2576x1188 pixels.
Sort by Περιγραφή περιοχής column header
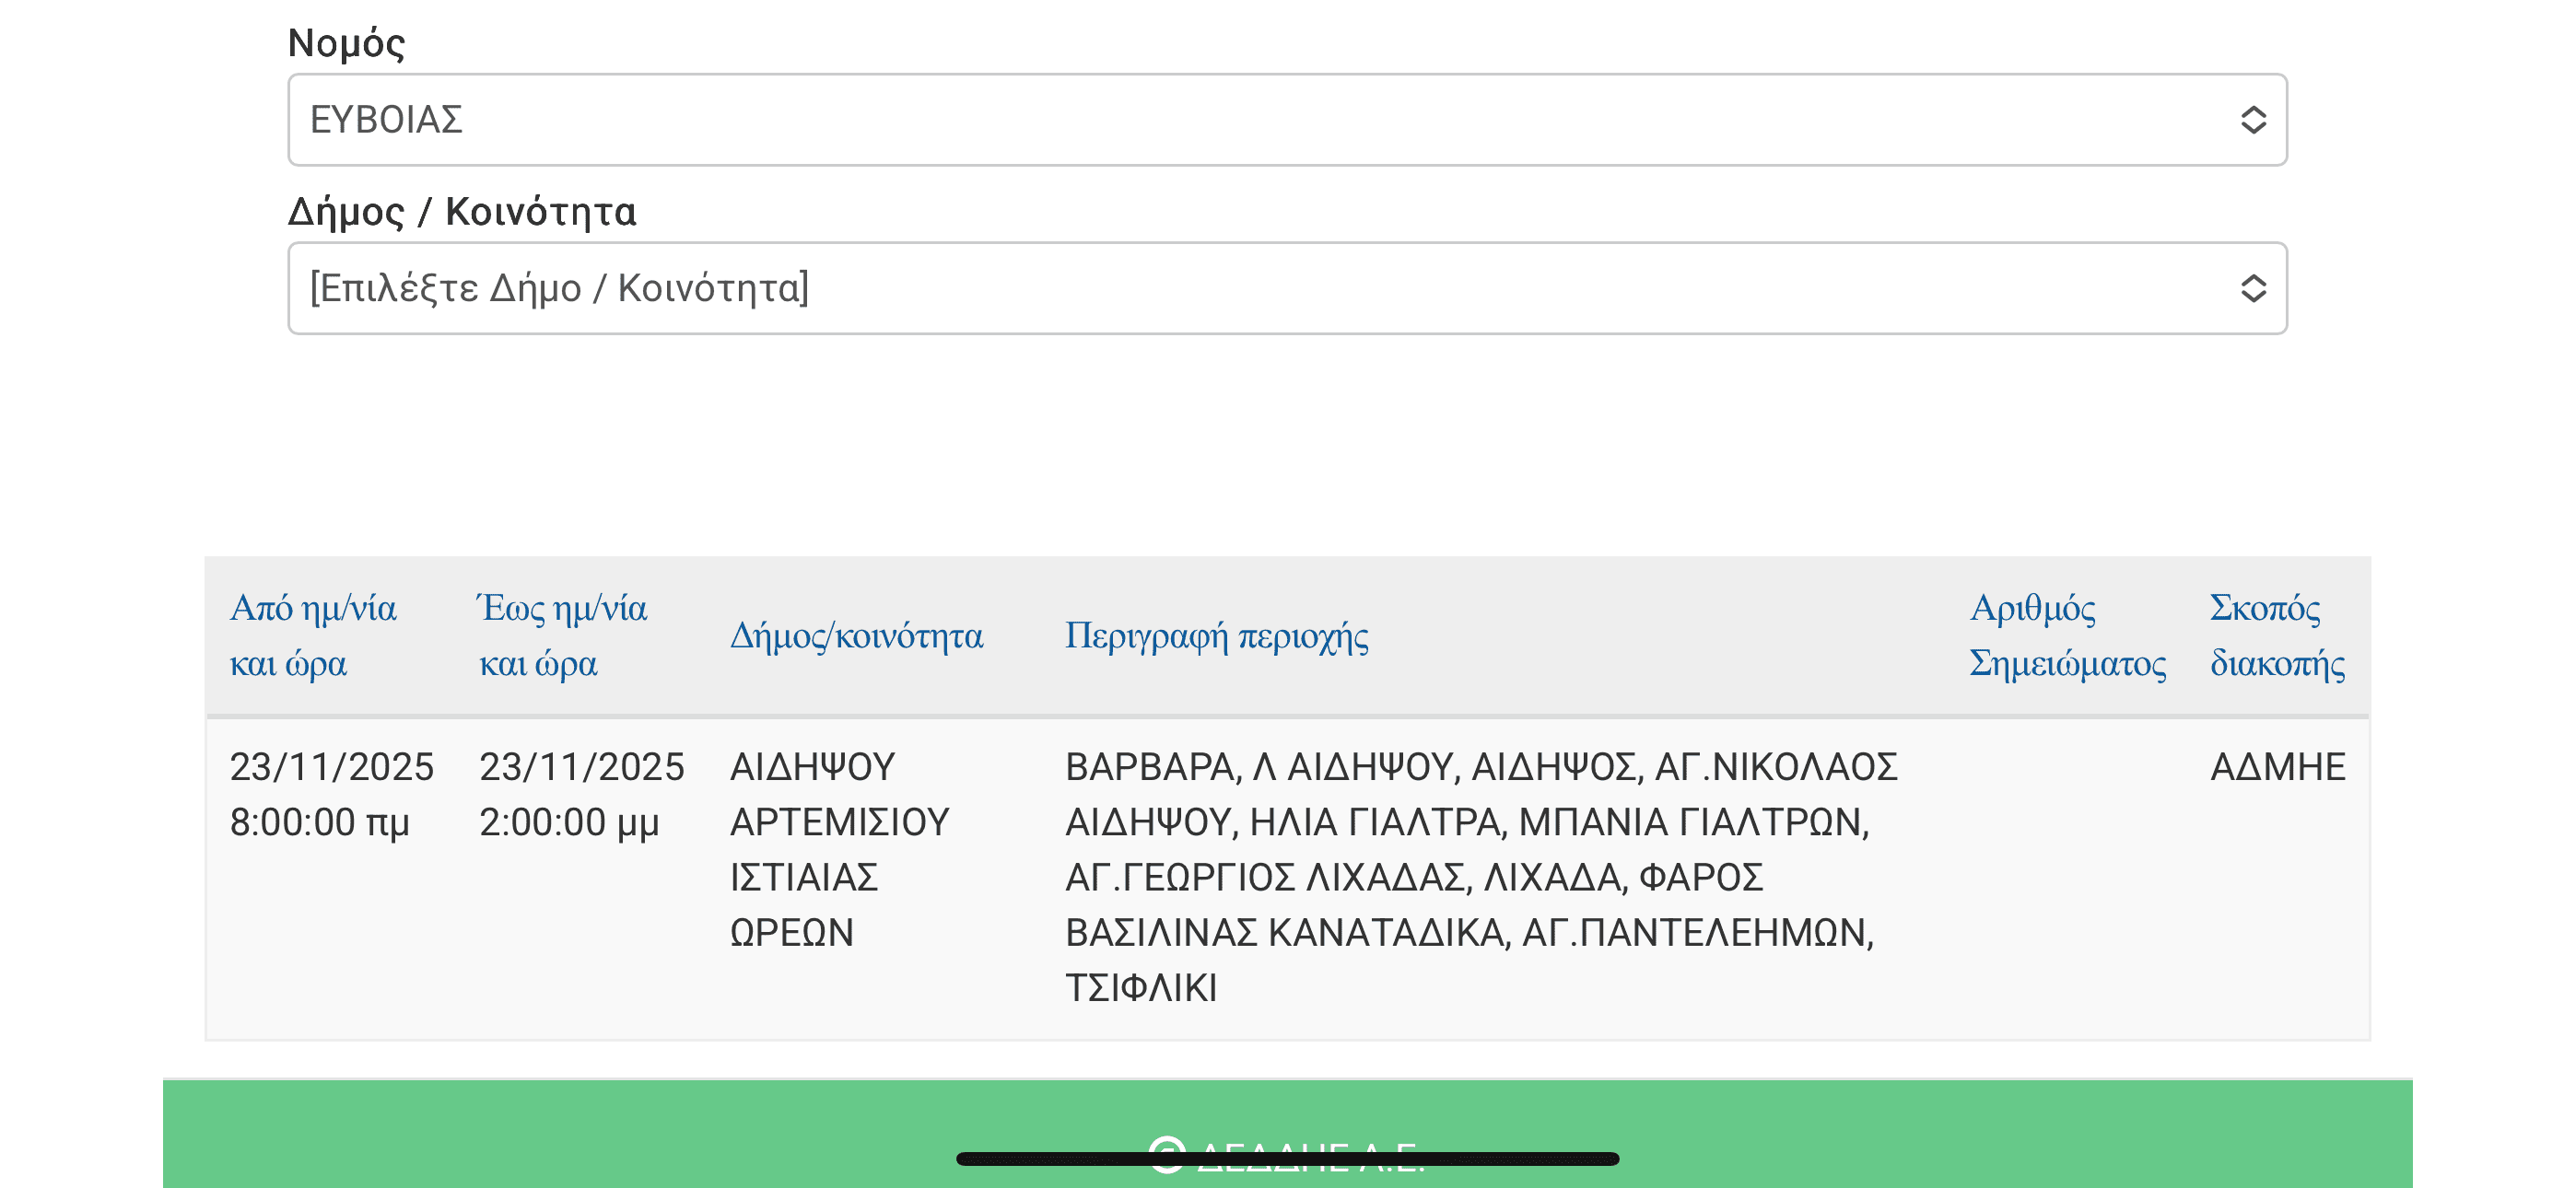(1216, 635)
